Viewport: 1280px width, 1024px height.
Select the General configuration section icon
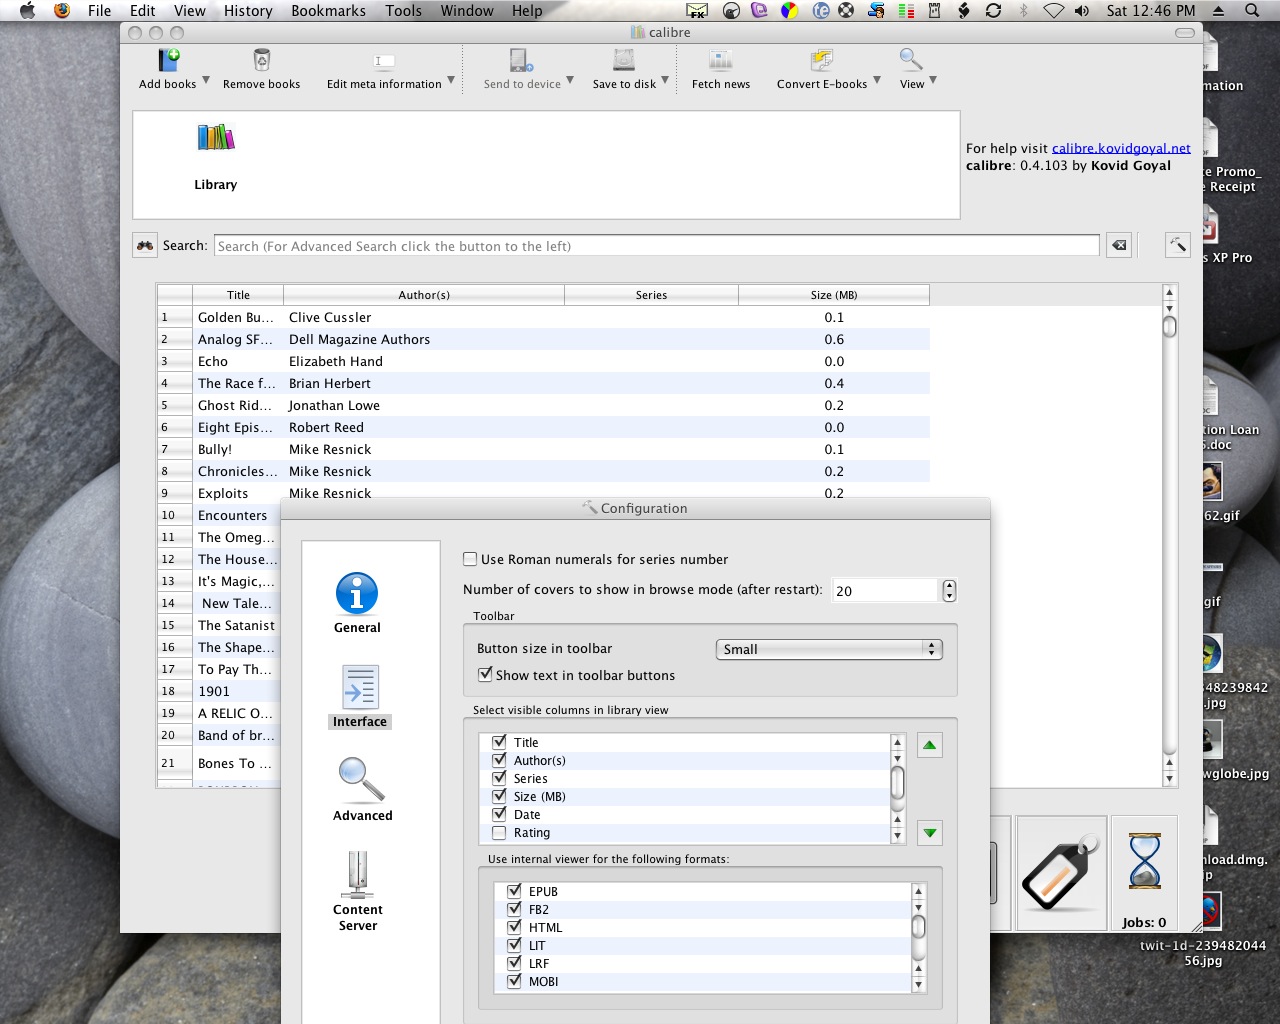[x=357, y=594]
